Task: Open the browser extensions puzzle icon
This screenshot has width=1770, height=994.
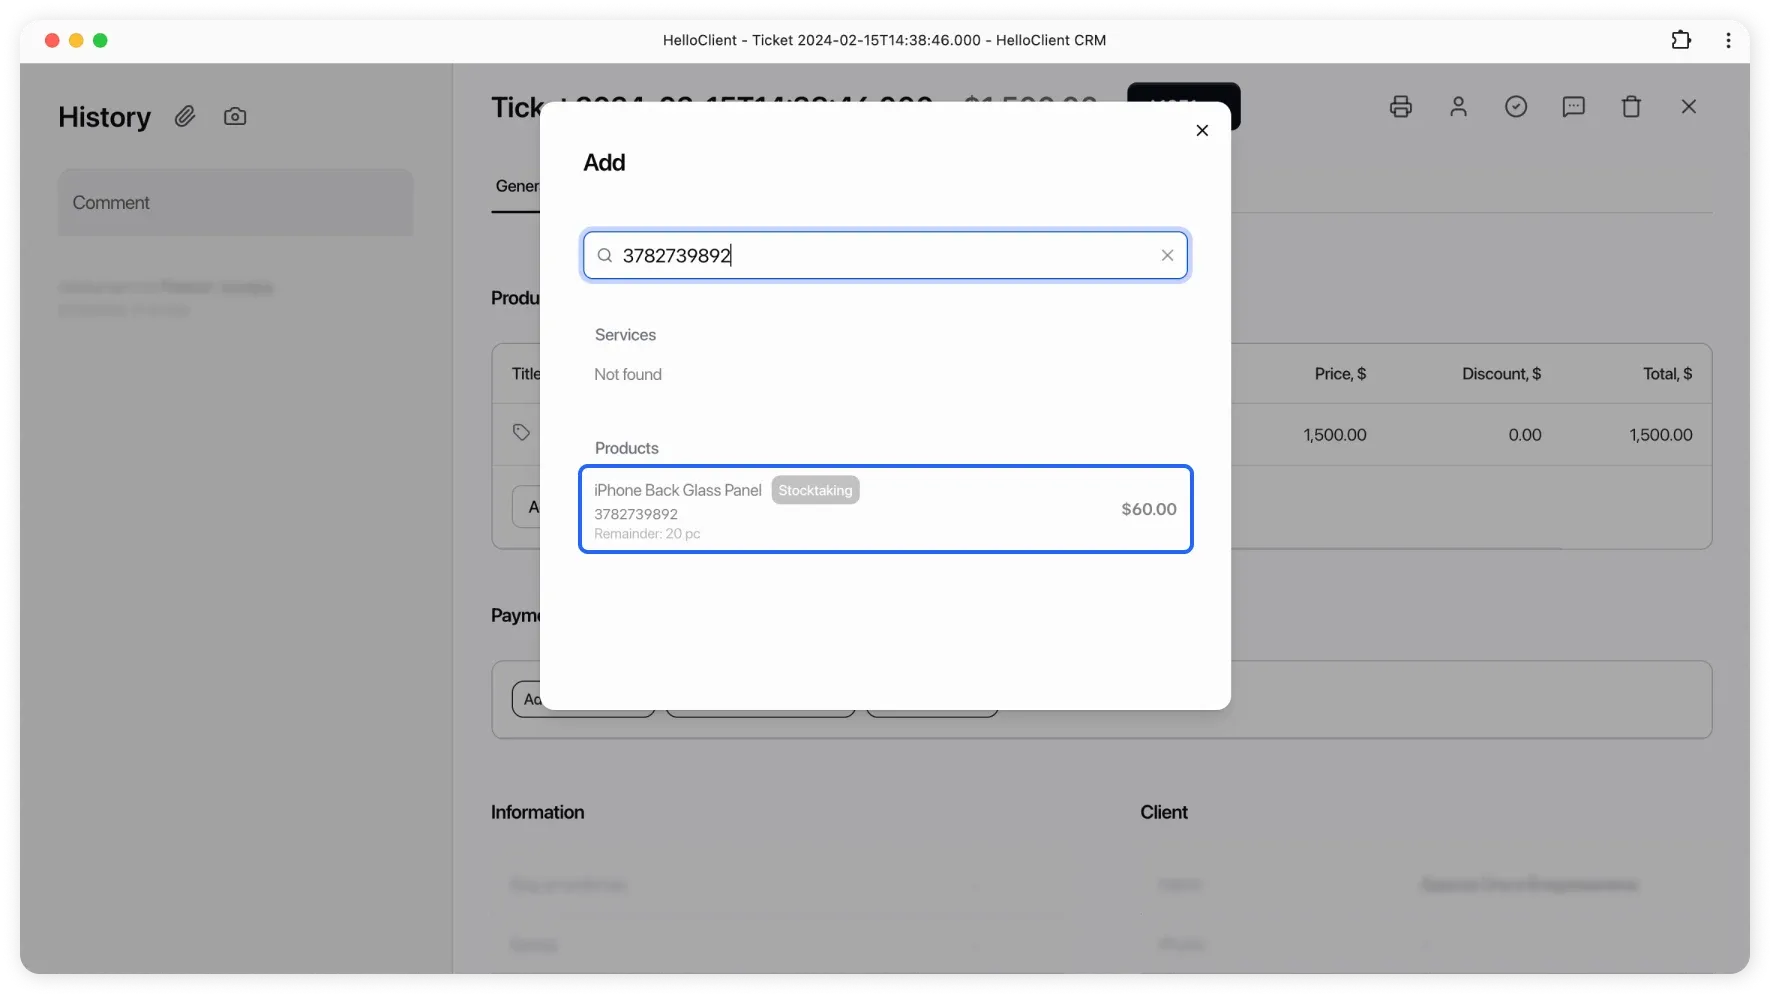Action: (x=1681, y=40)
